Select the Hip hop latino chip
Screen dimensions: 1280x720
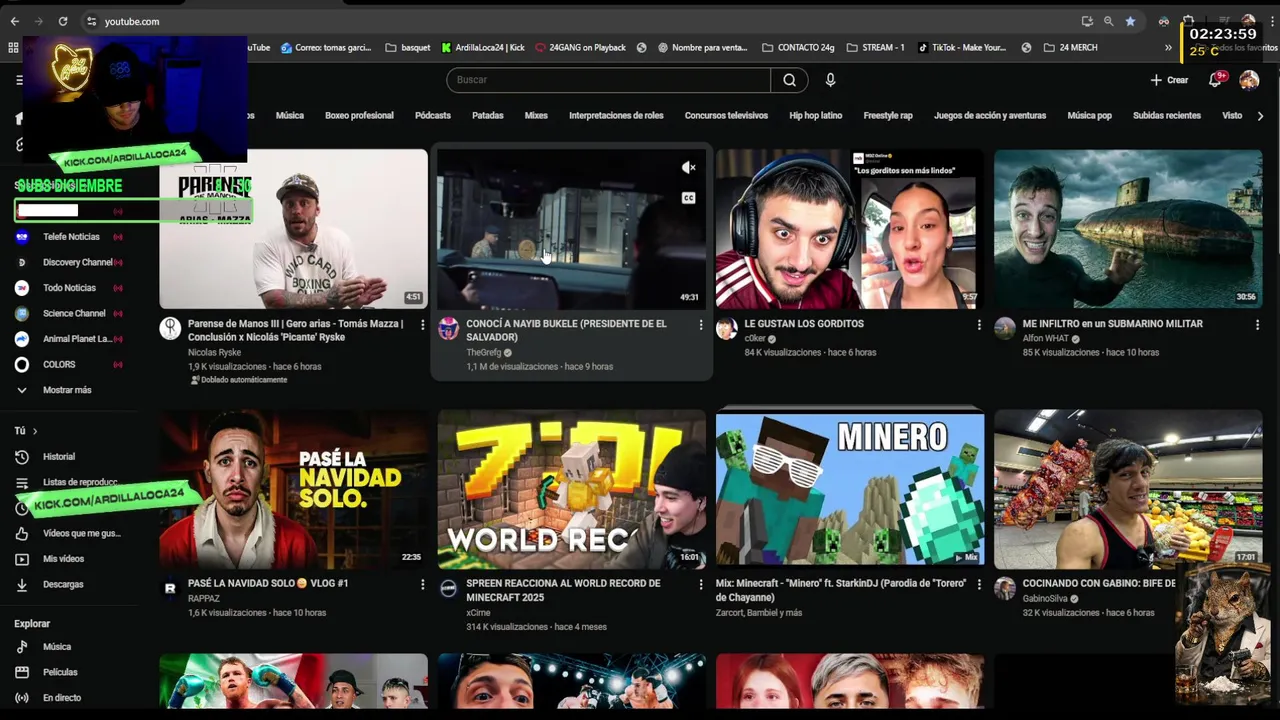click(816, 116)
